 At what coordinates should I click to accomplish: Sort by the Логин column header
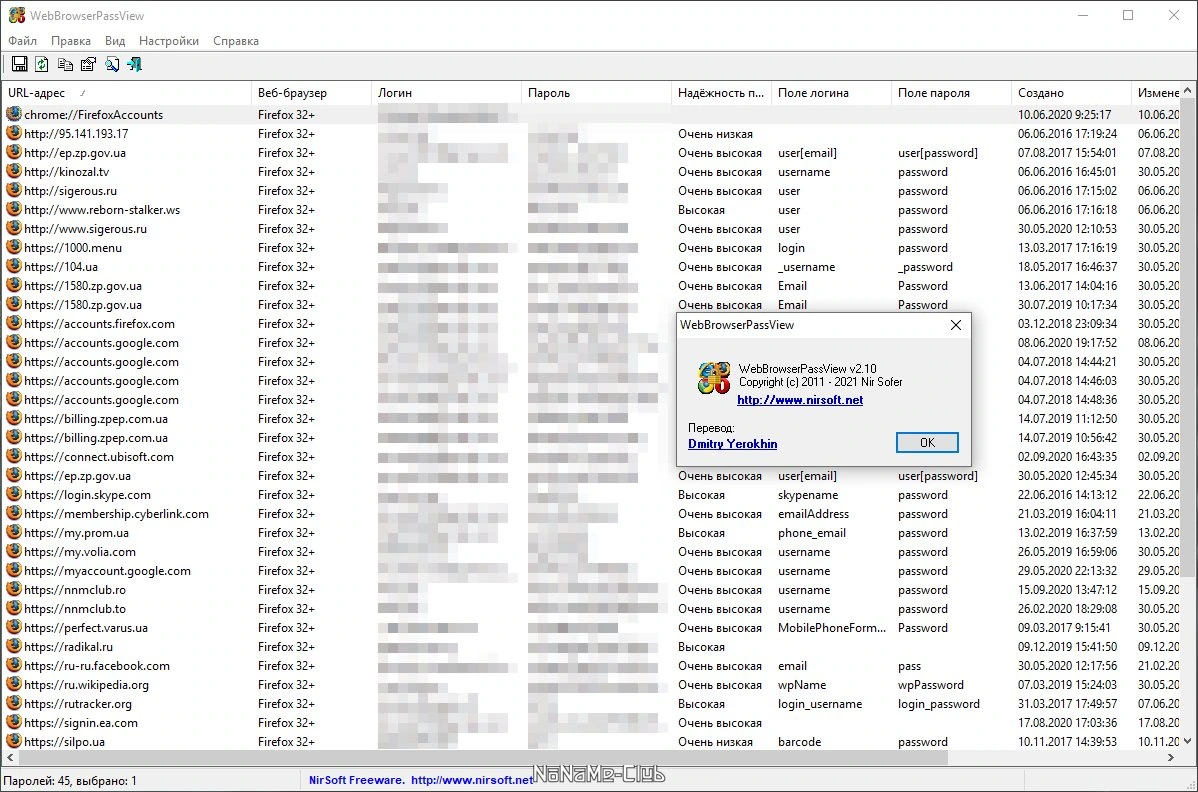click(445, 92)
